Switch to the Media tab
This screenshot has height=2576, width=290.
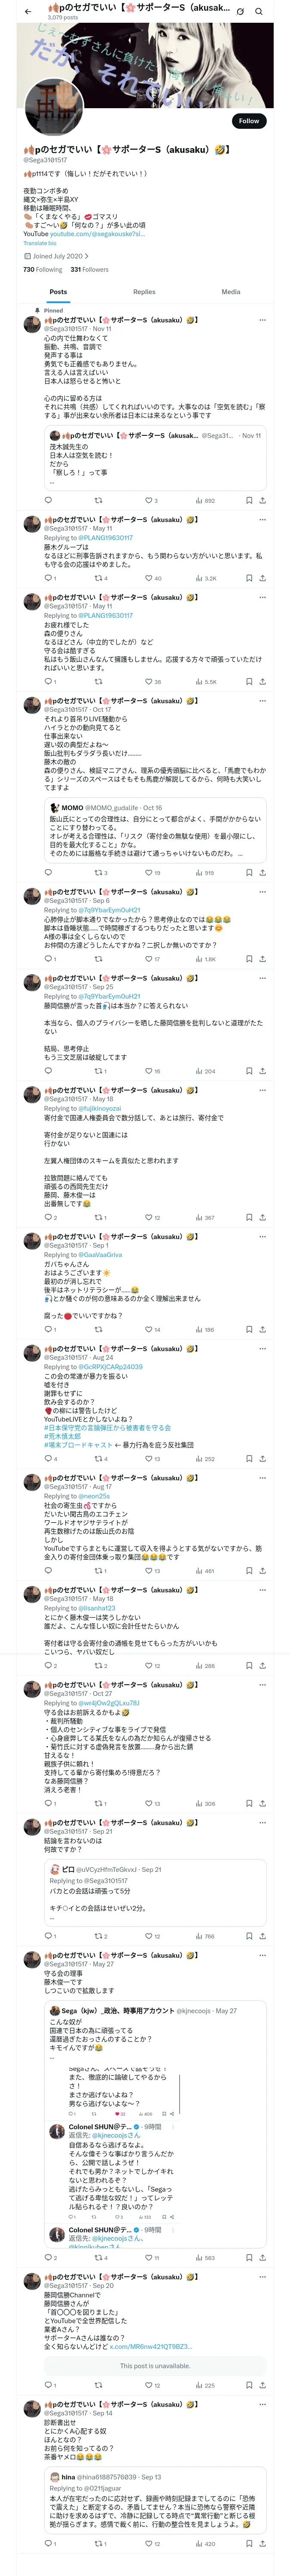point(231,292)
